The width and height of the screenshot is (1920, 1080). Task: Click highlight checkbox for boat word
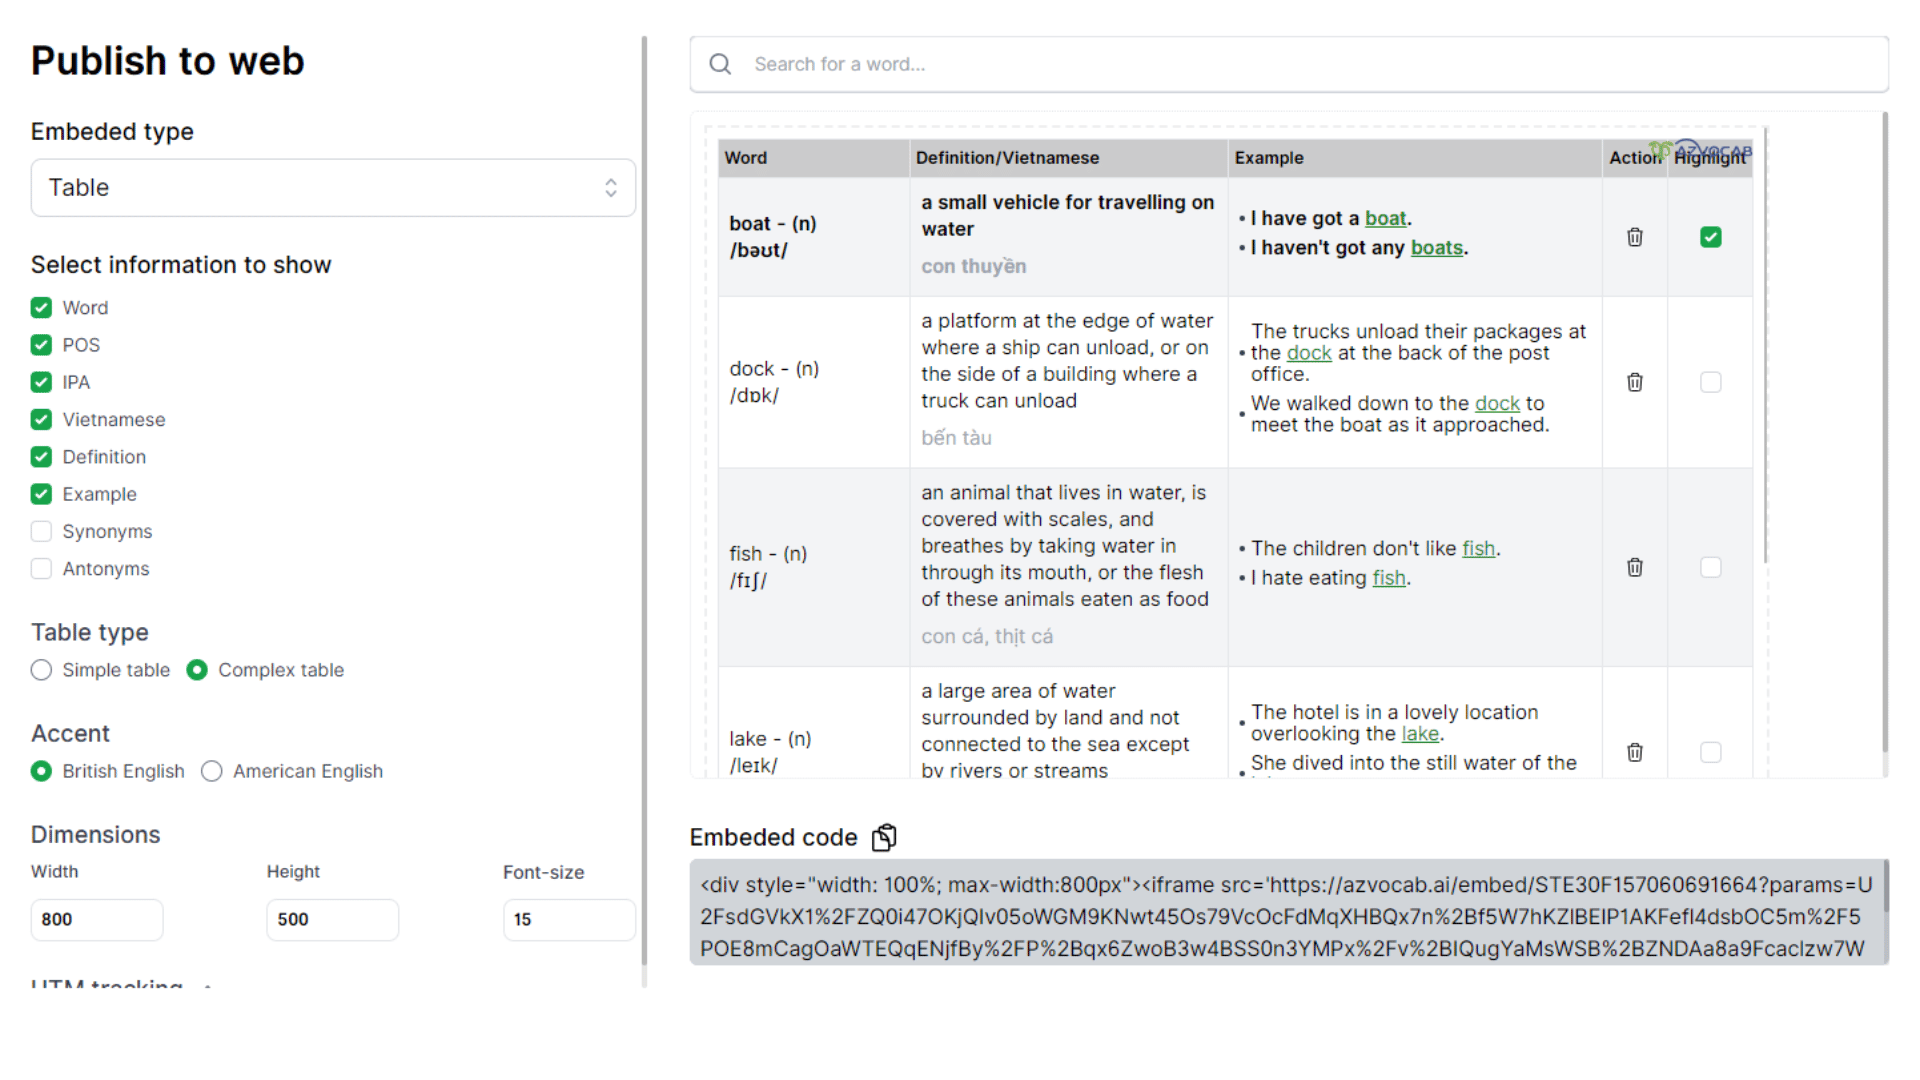coord(1712,237)
